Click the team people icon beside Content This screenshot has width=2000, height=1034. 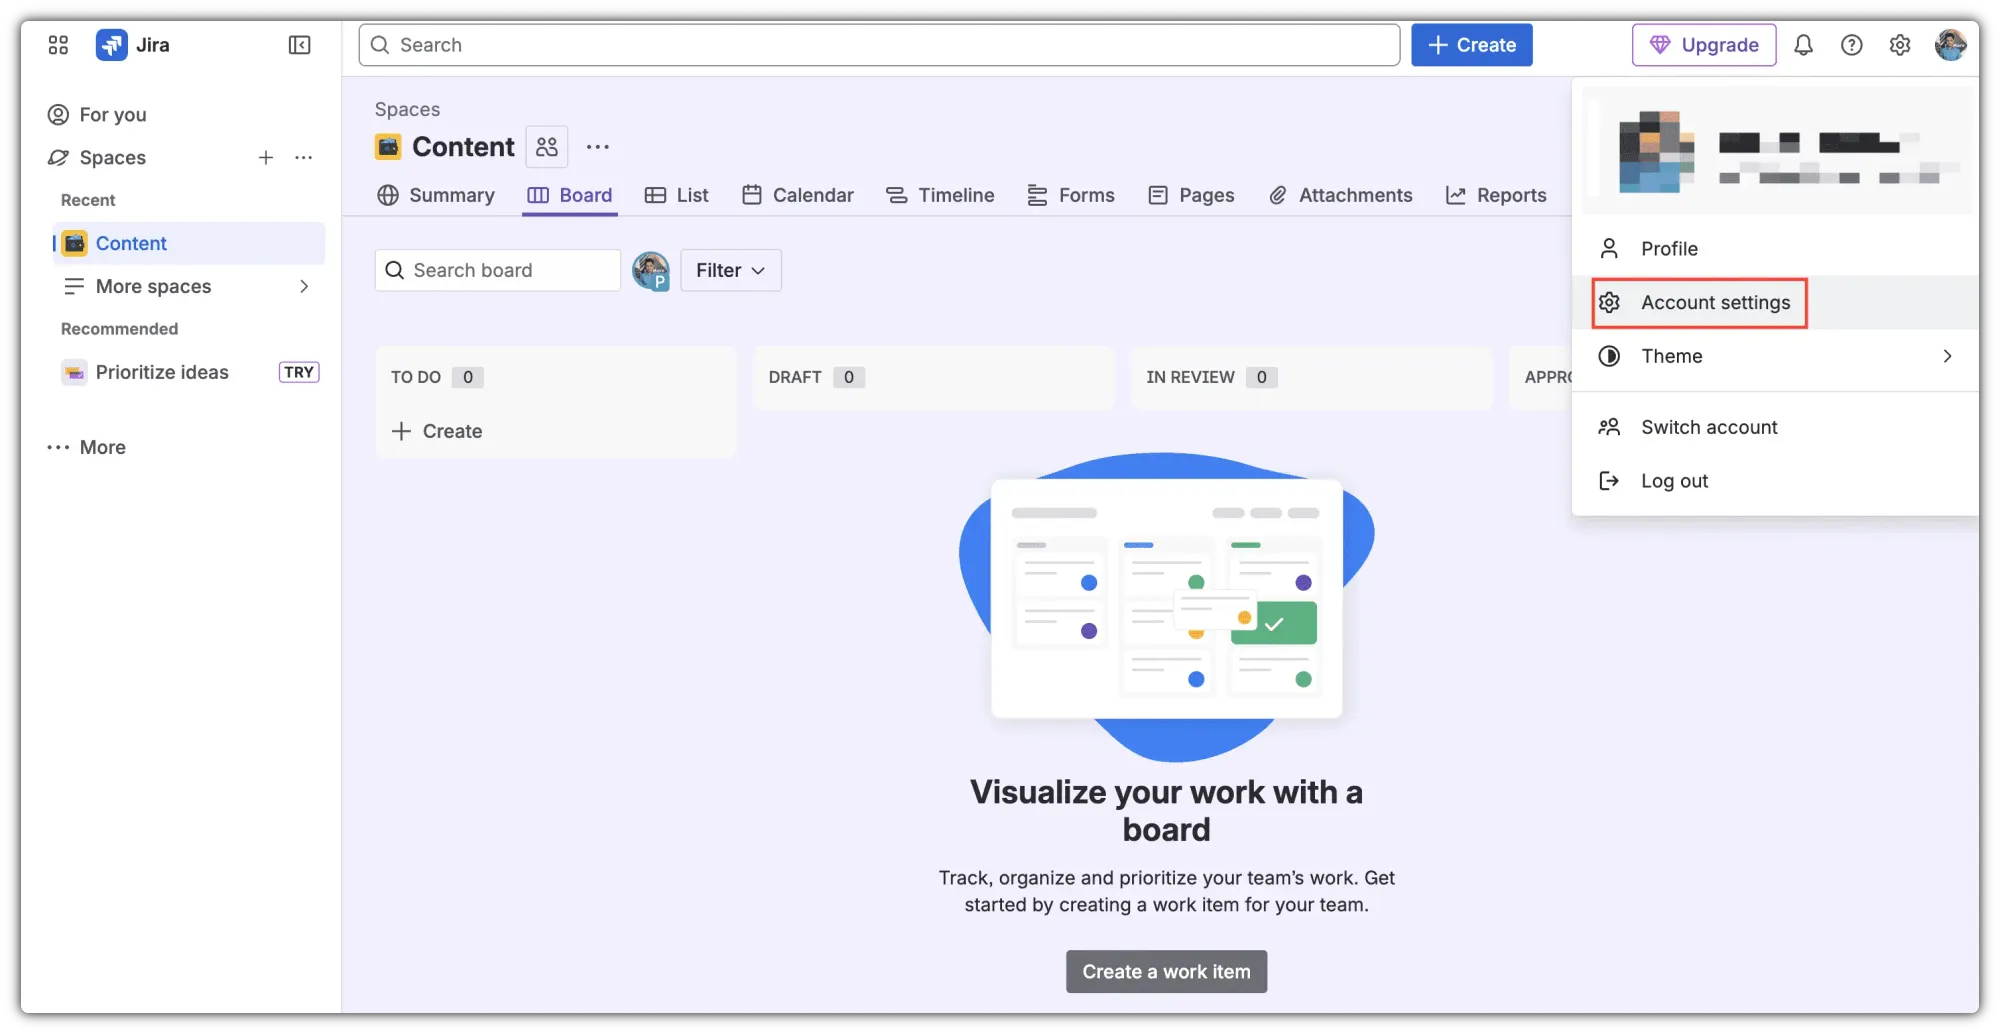546,147
